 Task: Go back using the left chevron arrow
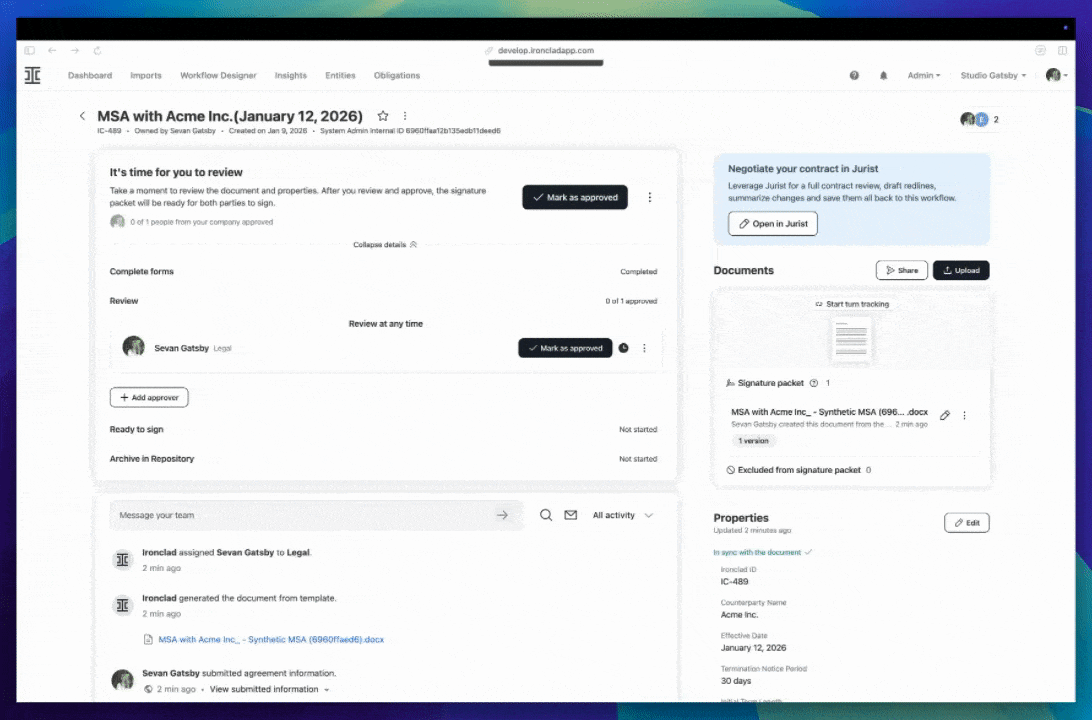tap(83, 116)
